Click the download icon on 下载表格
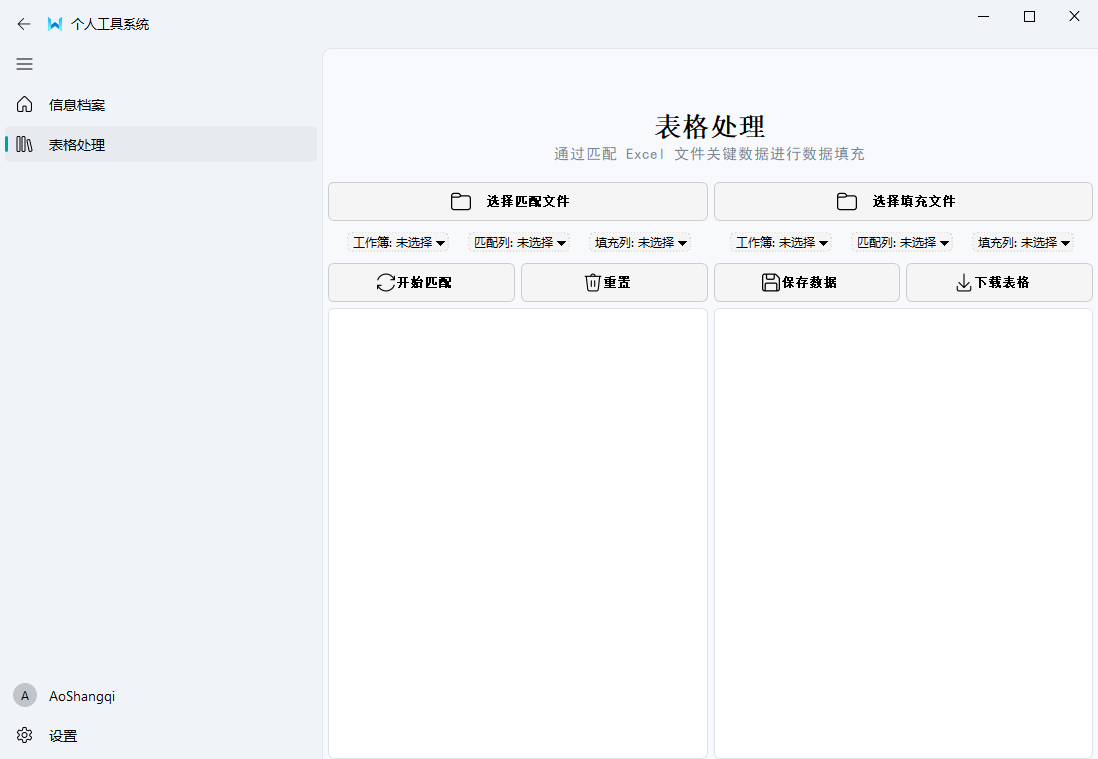 964,282
